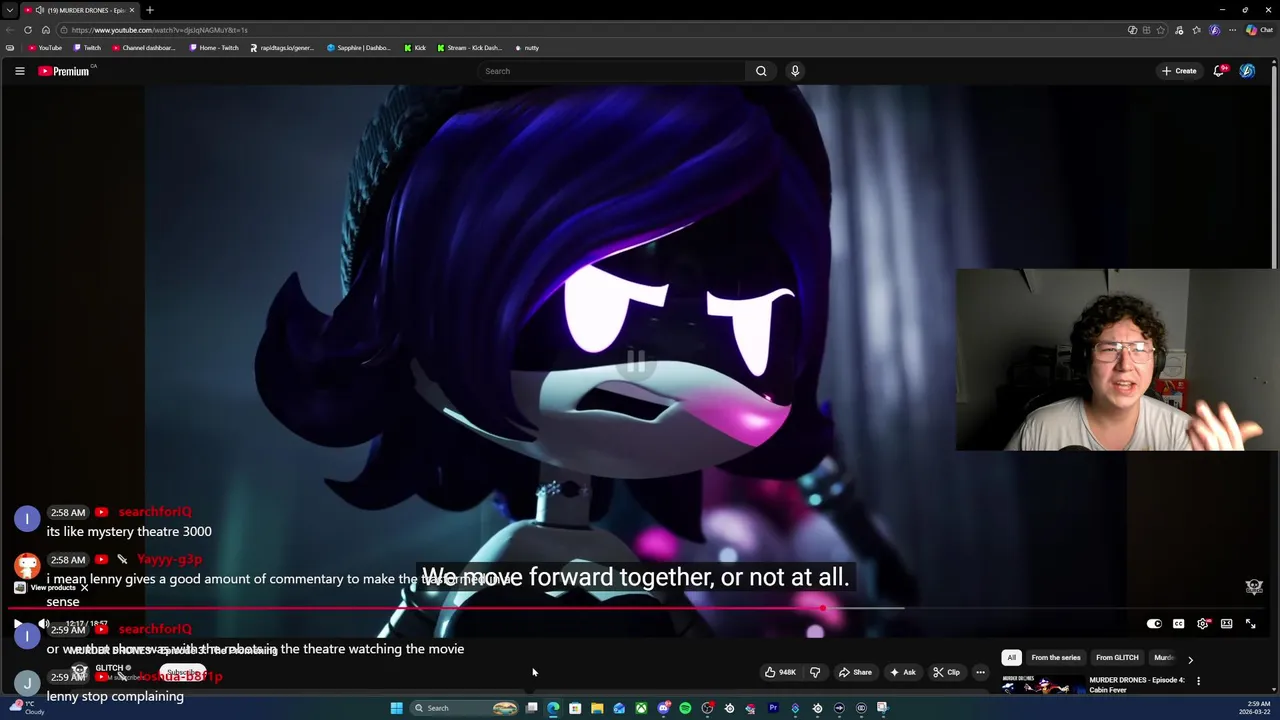Screen dimensions: 1280x720
Task: Open the 'Home - Twitch' bookmark
Action: click(214, 48)
